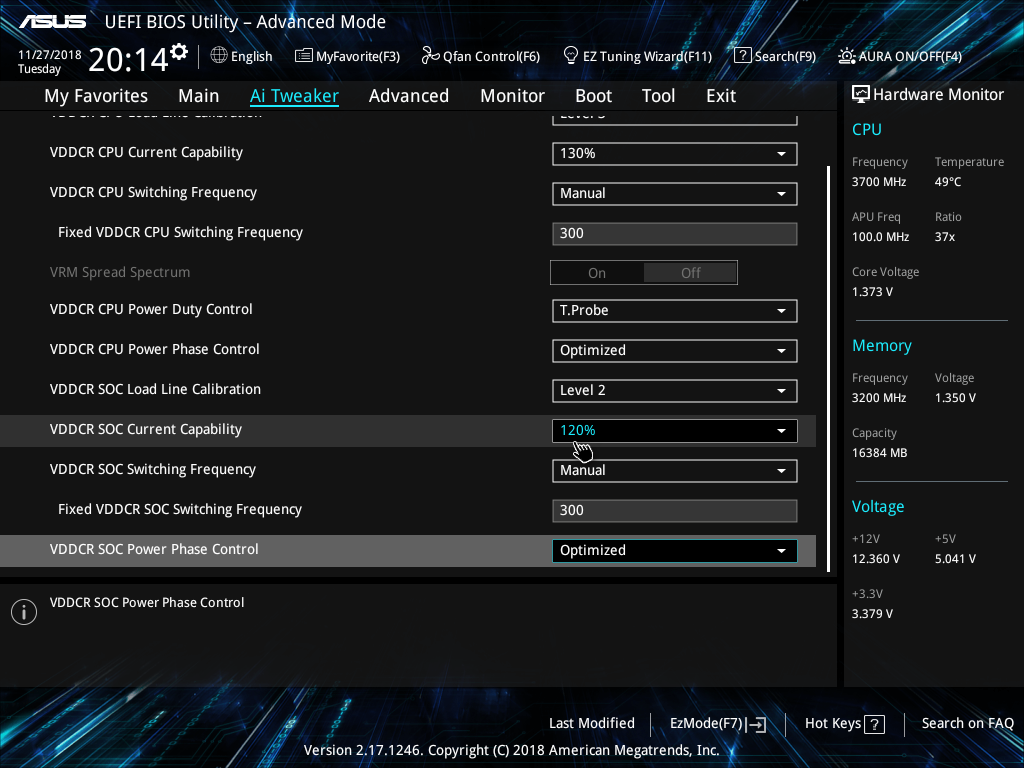Viewport: 1024px width, 768px height.
Task: Select VDDCR CPU Current Capability label
Action: tap(146, 152)
